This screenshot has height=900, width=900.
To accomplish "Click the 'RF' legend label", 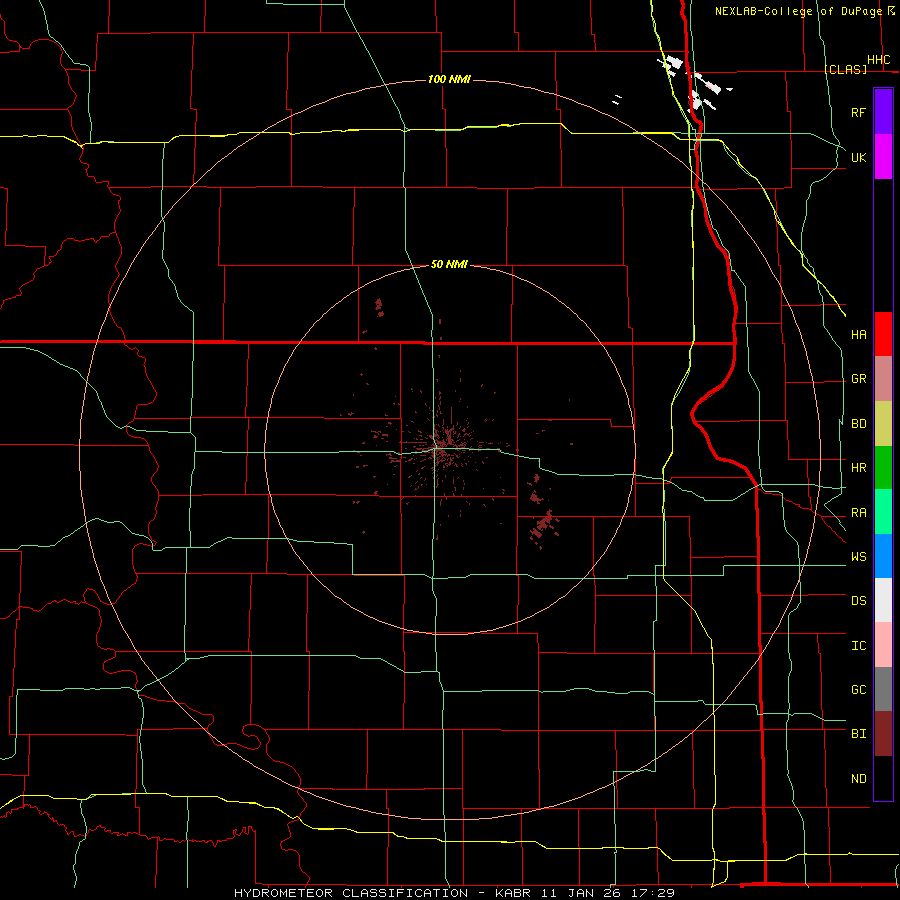I will point(858,112).
